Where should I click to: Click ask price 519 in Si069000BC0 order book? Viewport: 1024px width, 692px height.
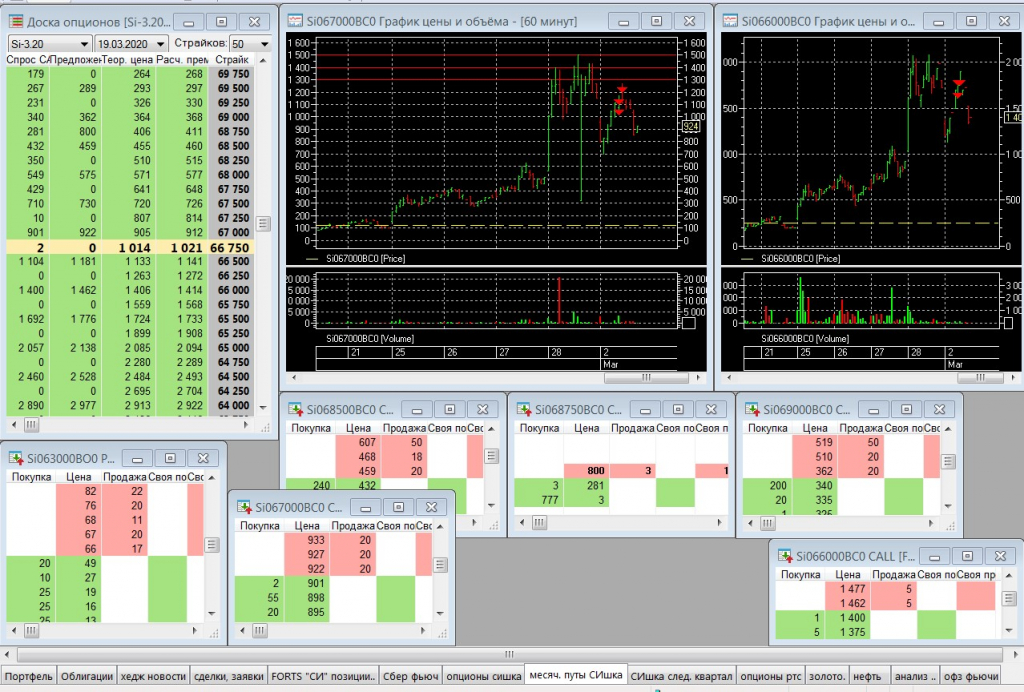point(814,442)
